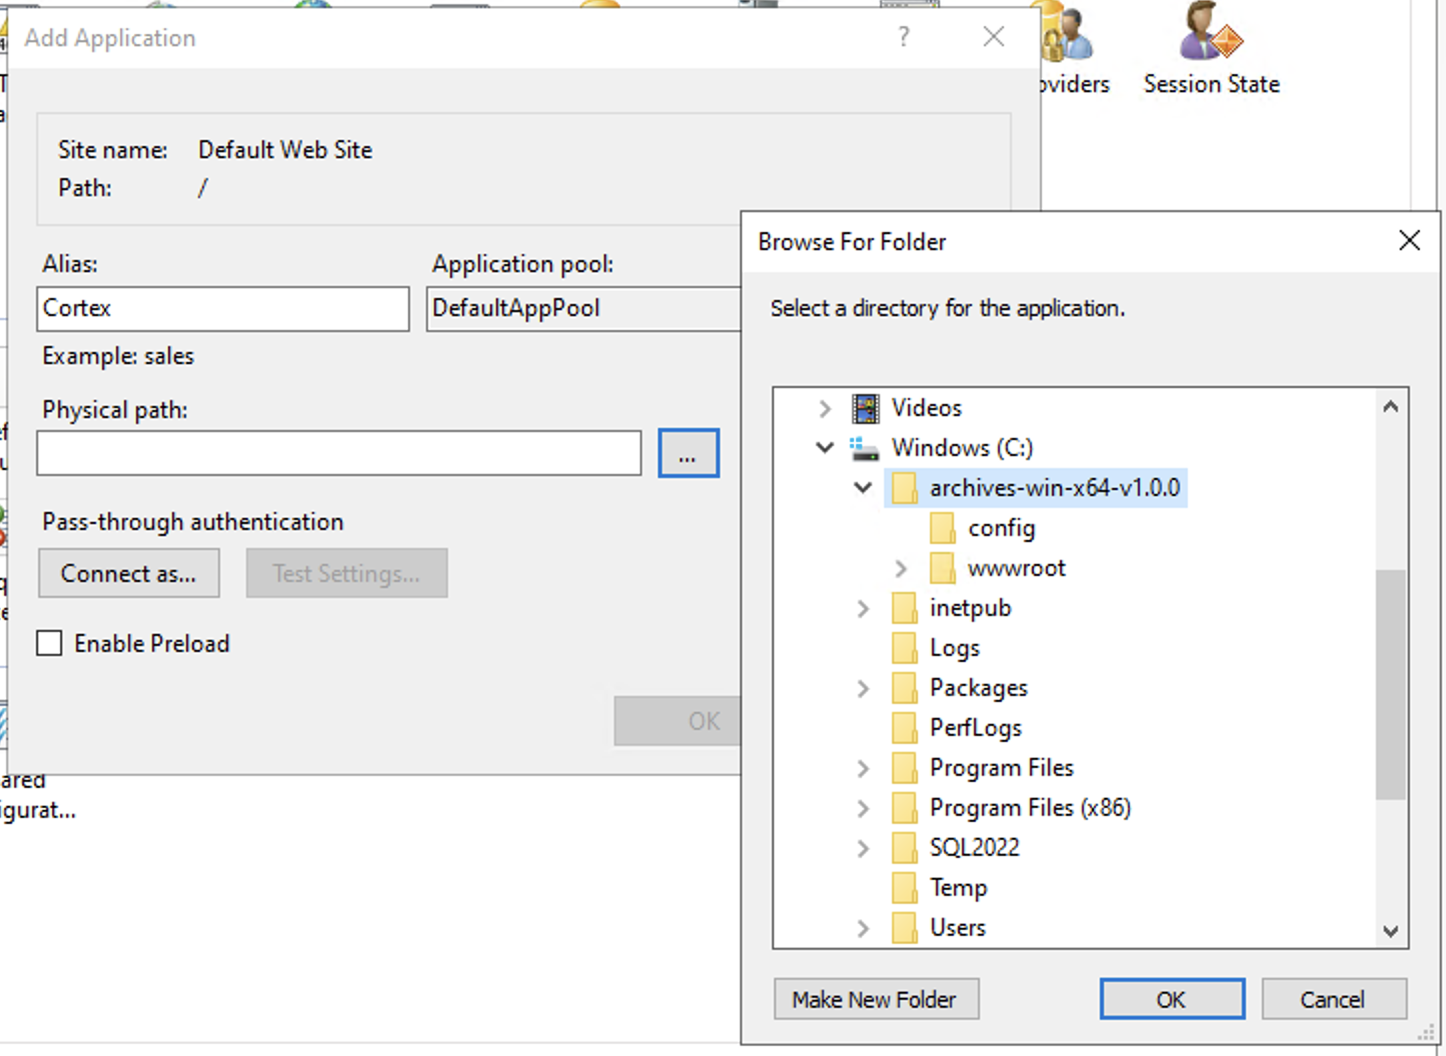Select the SQL2022 folder label
The image size is (1446, 1056).
coord(974,848)
